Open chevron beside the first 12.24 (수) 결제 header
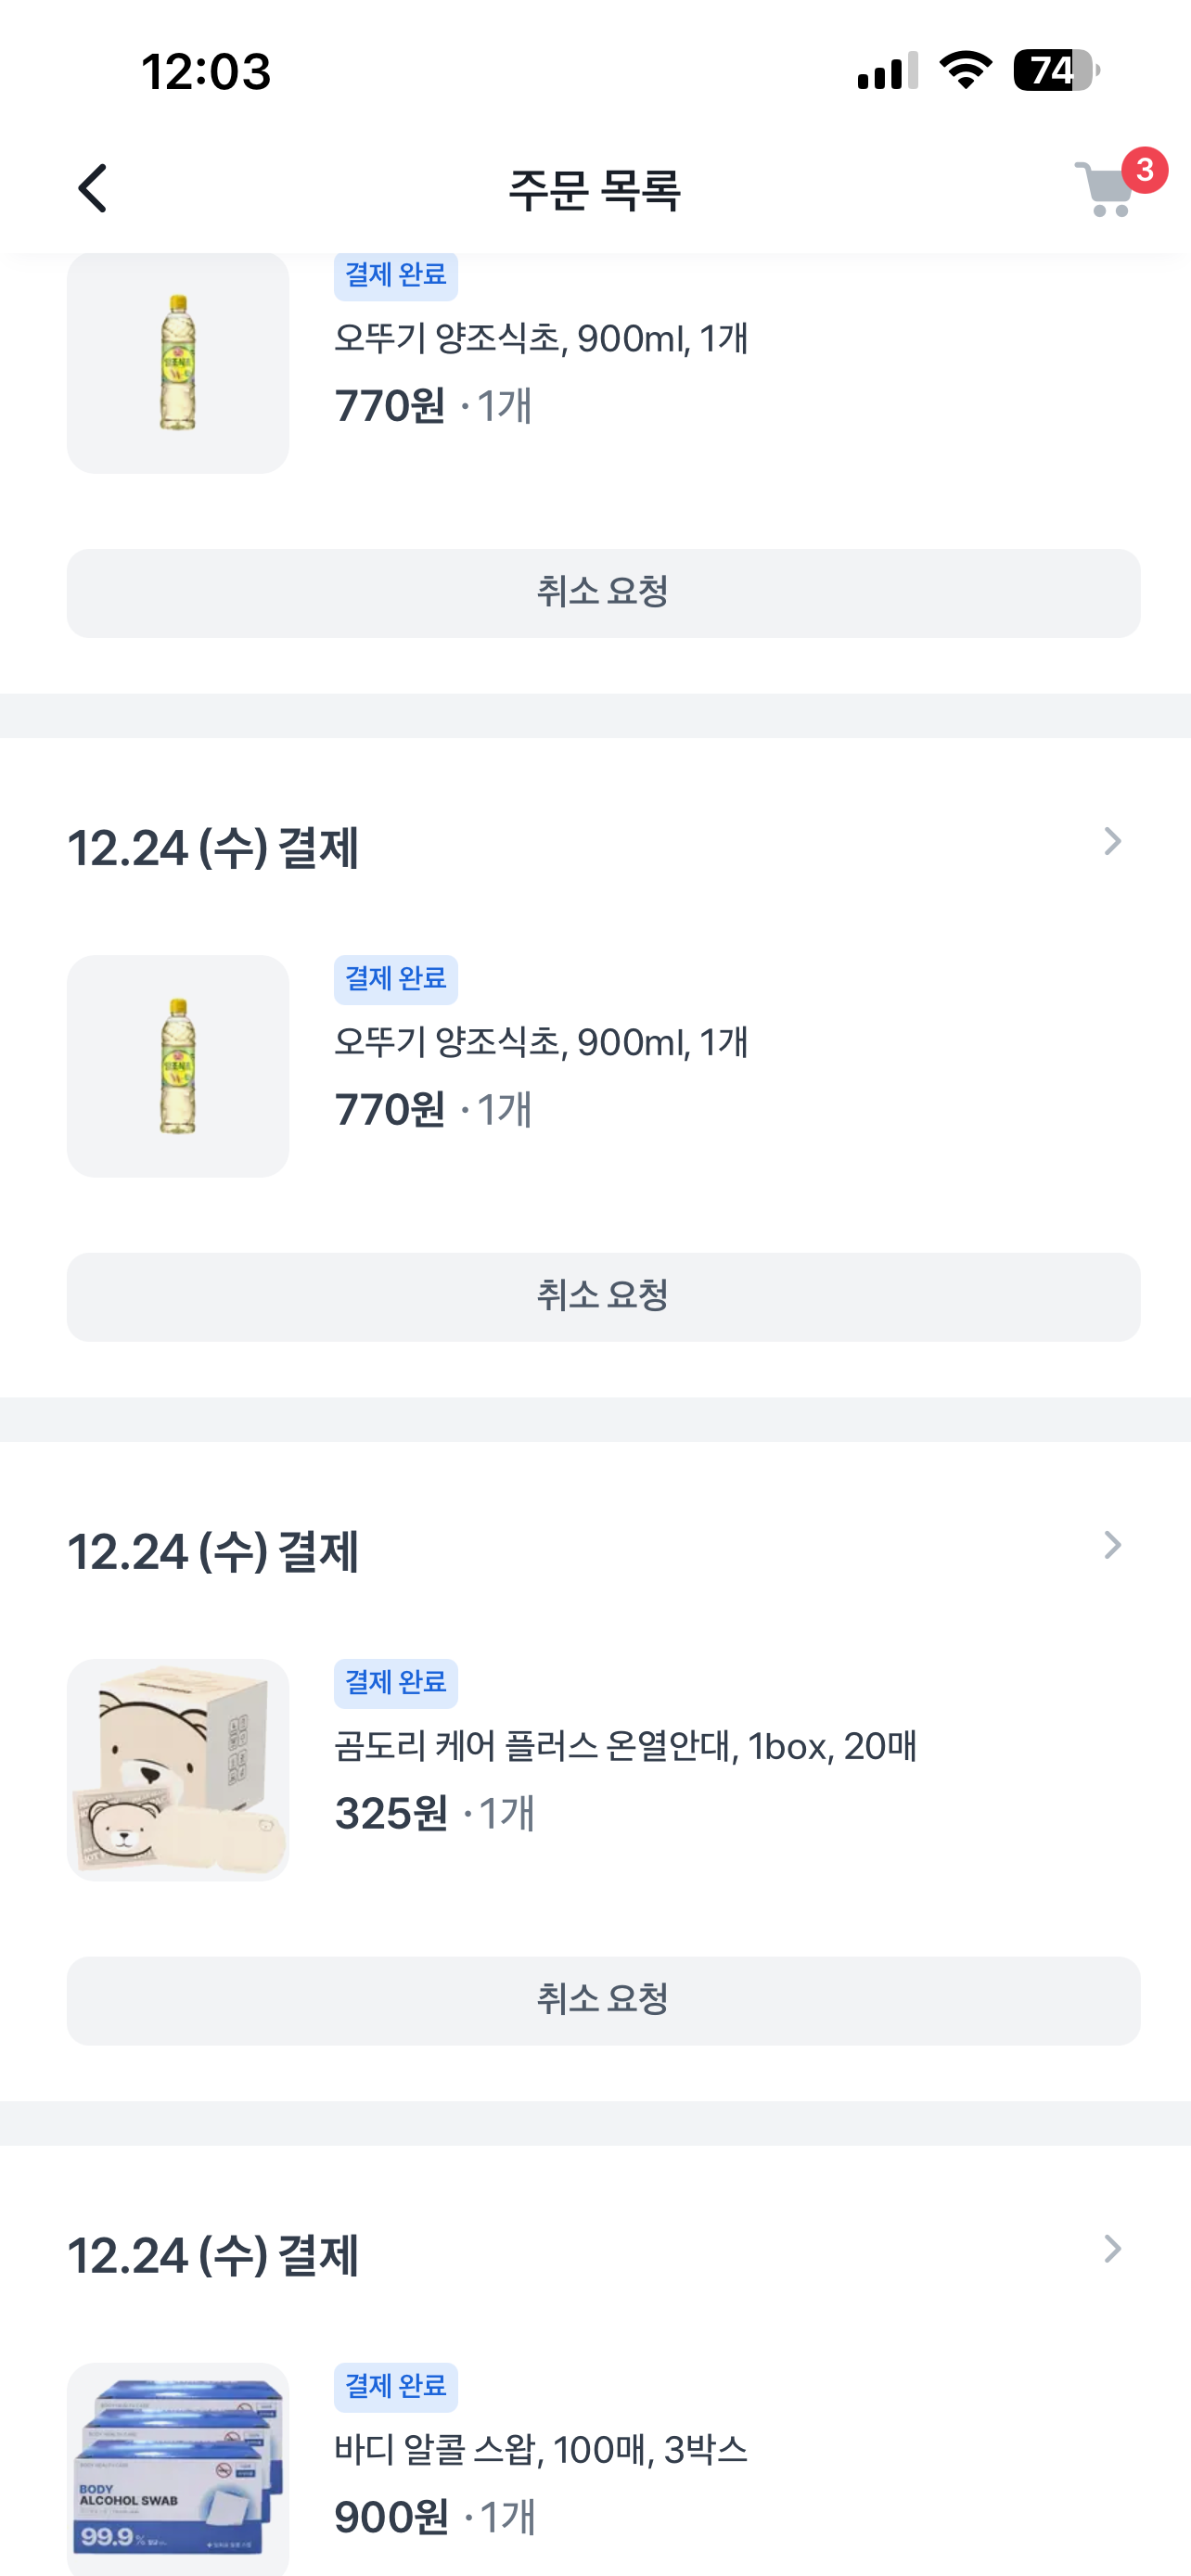 point(1112,842)
